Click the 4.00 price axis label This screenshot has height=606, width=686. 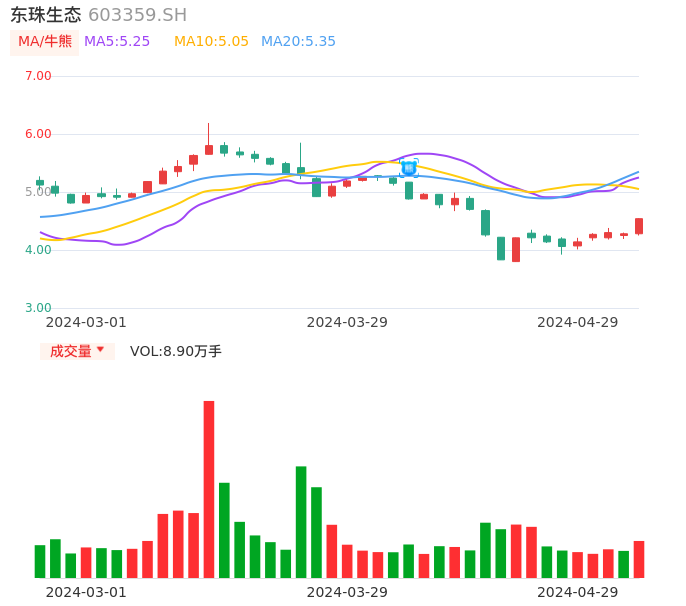click(38, 250)
